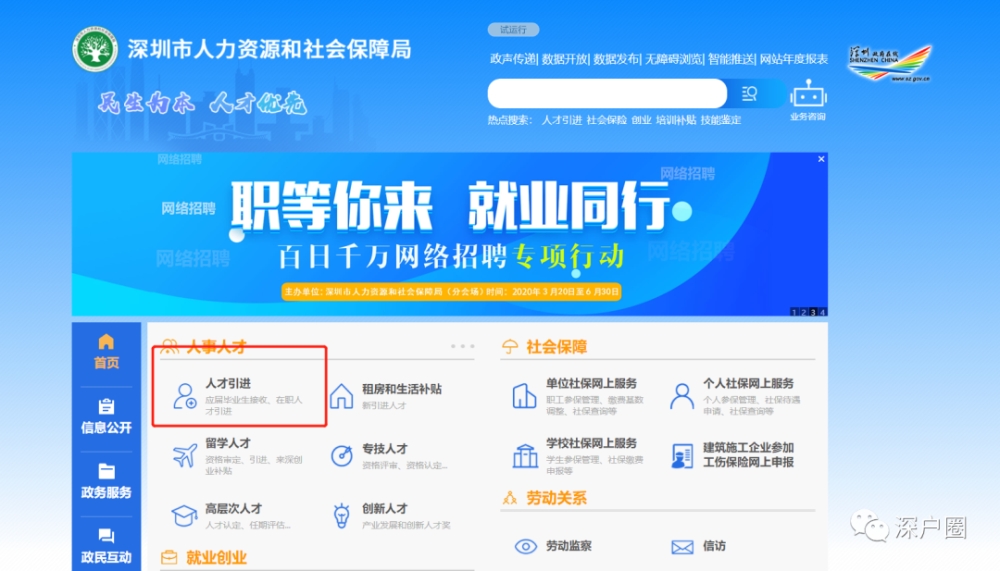1000x571 pixels.
Task: Close the recruitment banner
Action: [x=821, y=159]
